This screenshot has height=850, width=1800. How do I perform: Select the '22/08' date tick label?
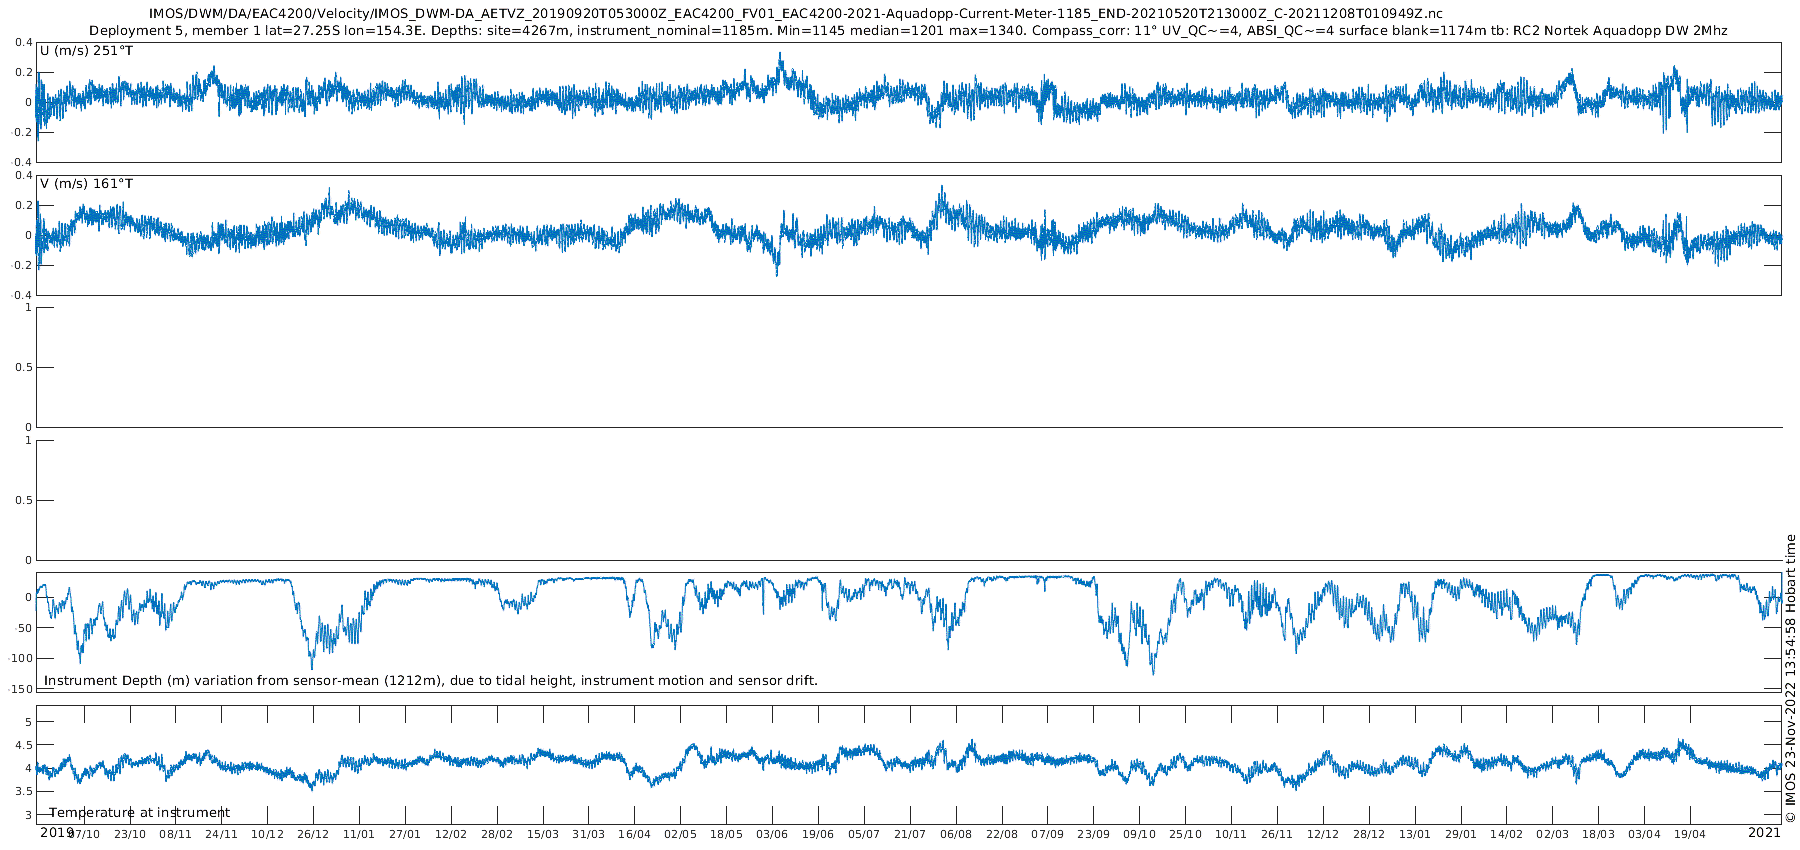tap(1002, 834)
